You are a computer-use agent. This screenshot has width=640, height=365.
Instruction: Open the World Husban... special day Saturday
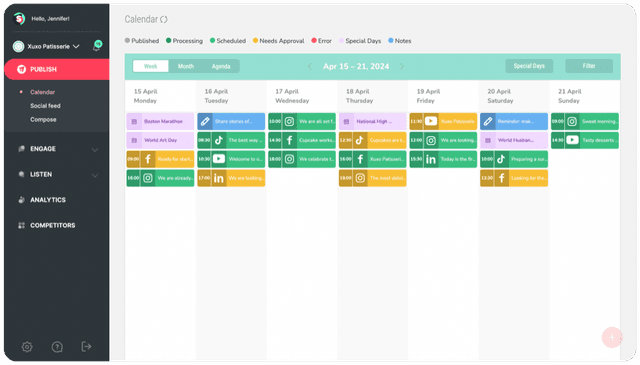[x=514, y=140]
